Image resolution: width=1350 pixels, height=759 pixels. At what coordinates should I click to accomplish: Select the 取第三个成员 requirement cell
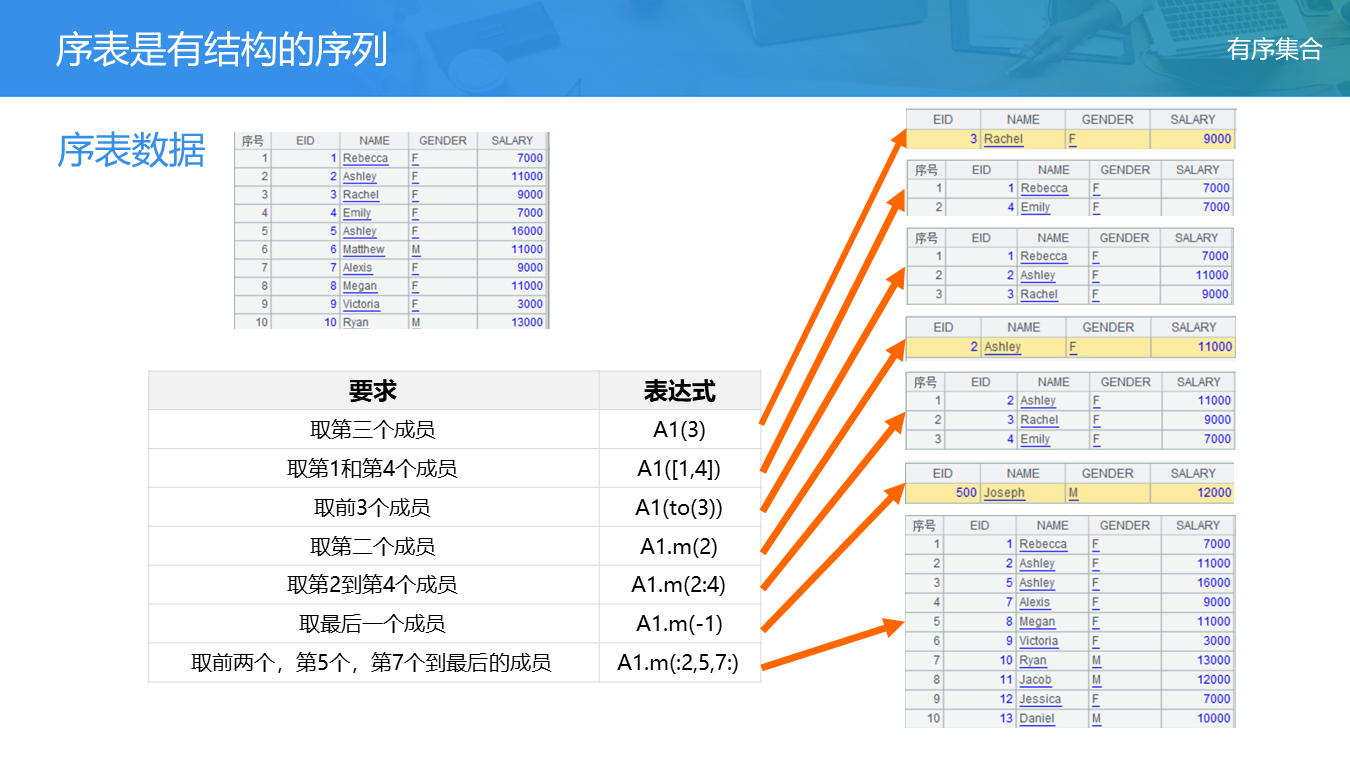372,430
